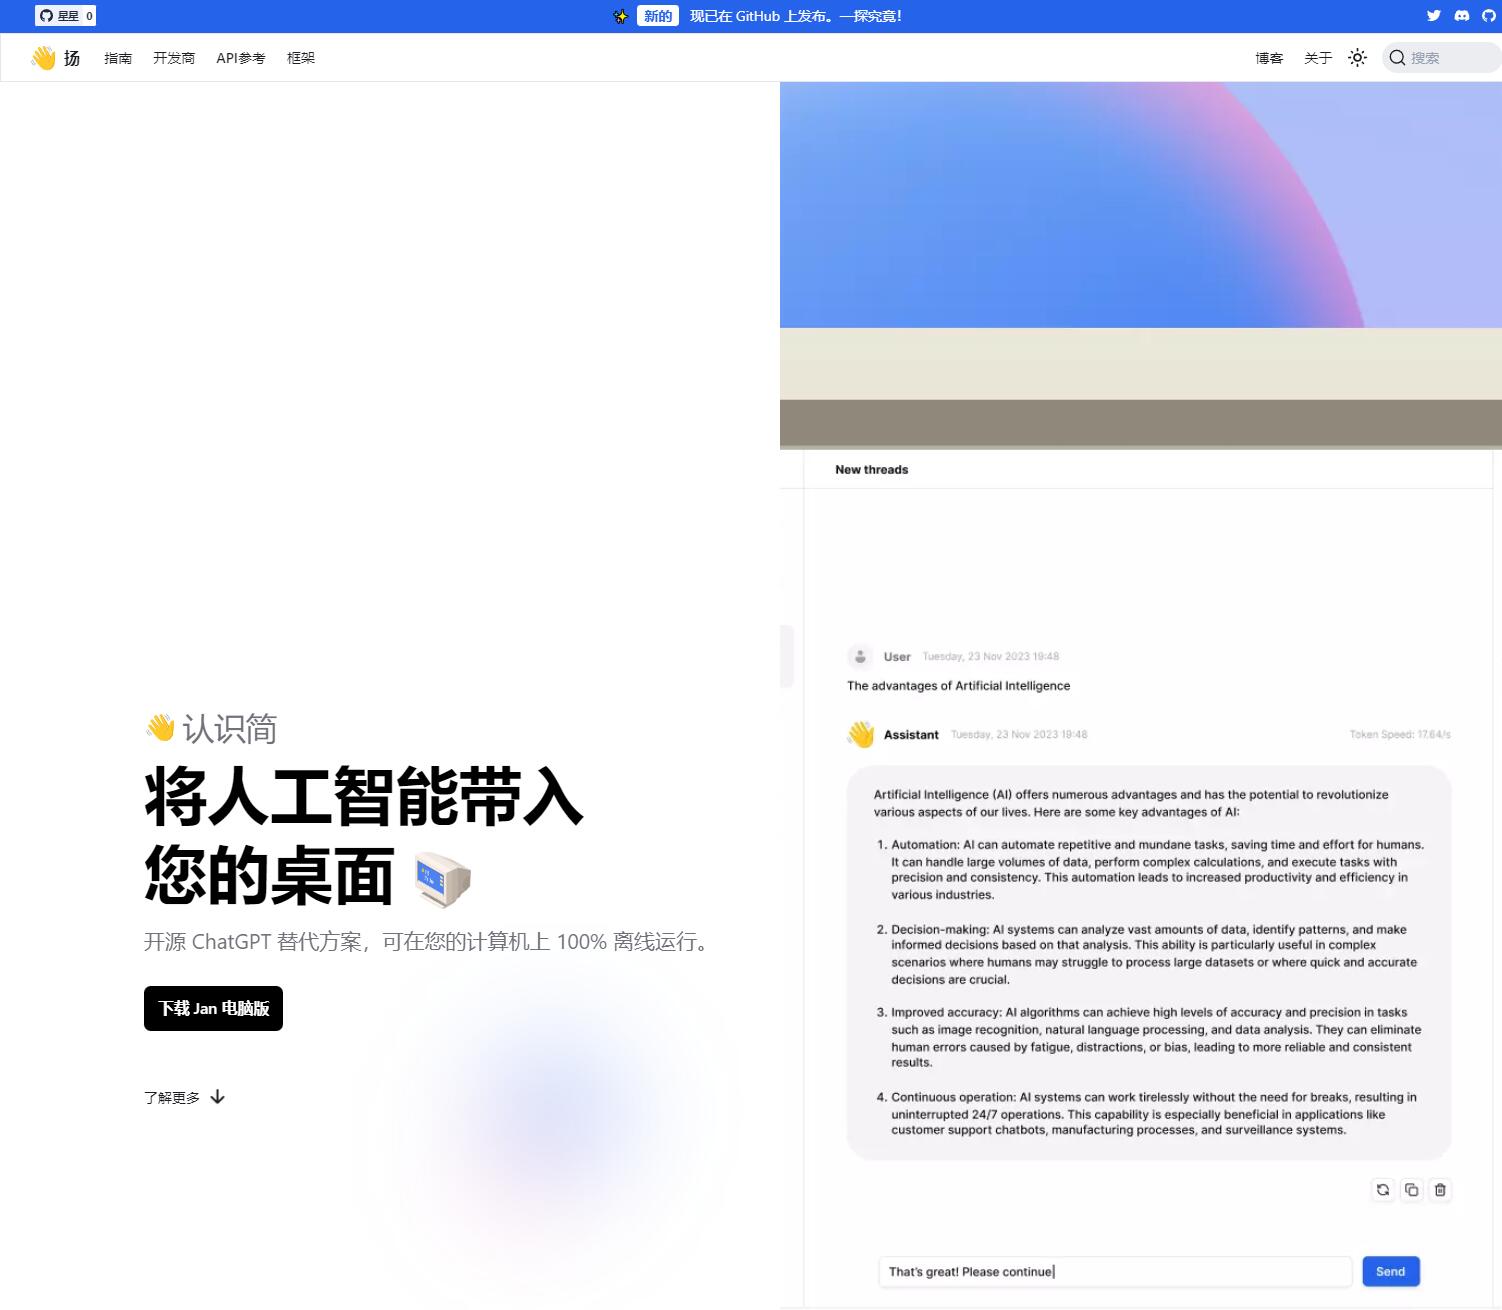Click the blue Send button

(1391, 1272)
